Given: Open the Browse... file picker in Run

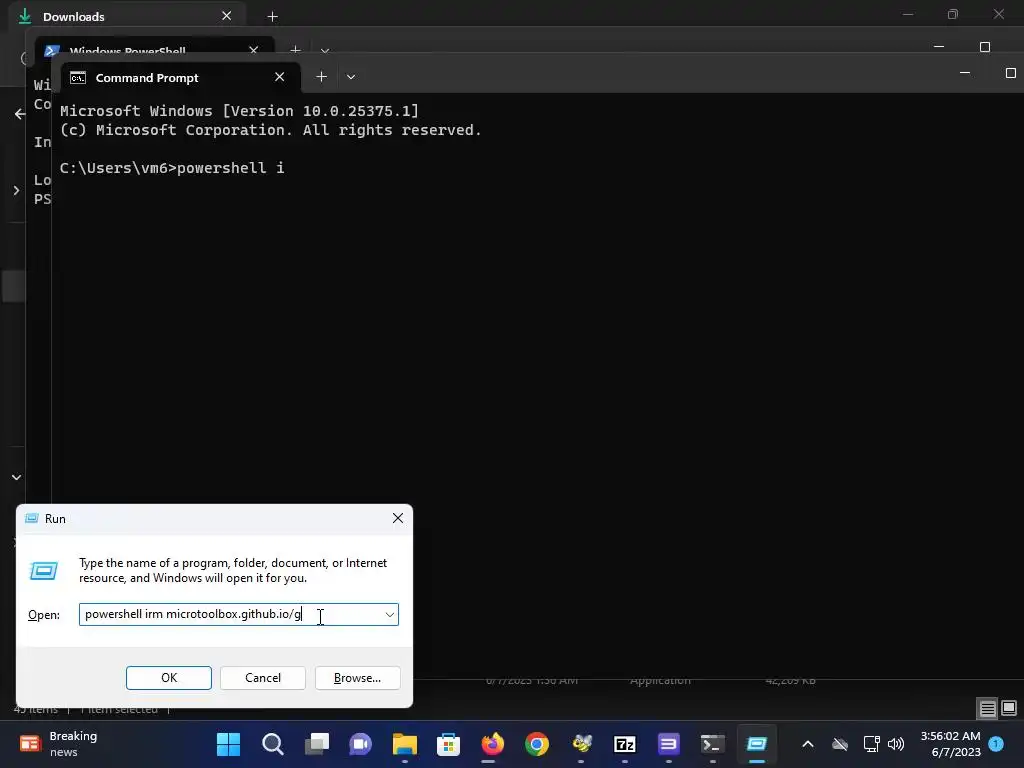Looking at the screenshot, I should tap(357, 677).
